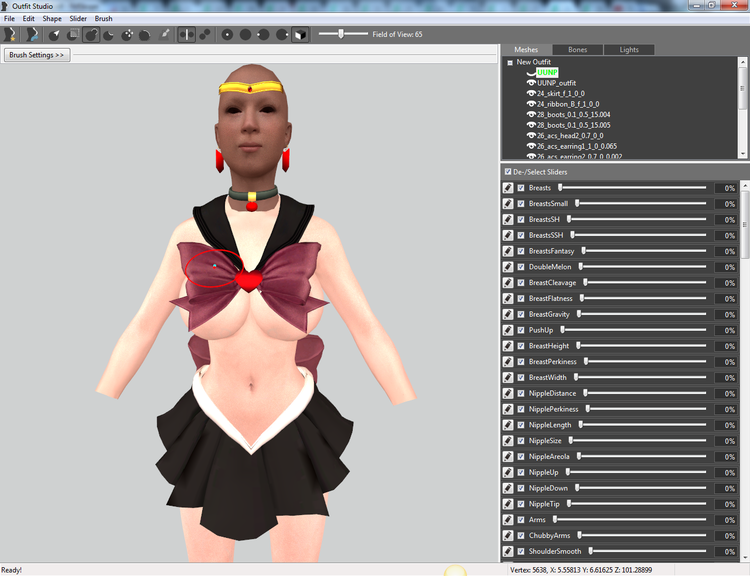Click the red heart brooch on model
This screenshot has height=576, width=750.
coord(249,280)
